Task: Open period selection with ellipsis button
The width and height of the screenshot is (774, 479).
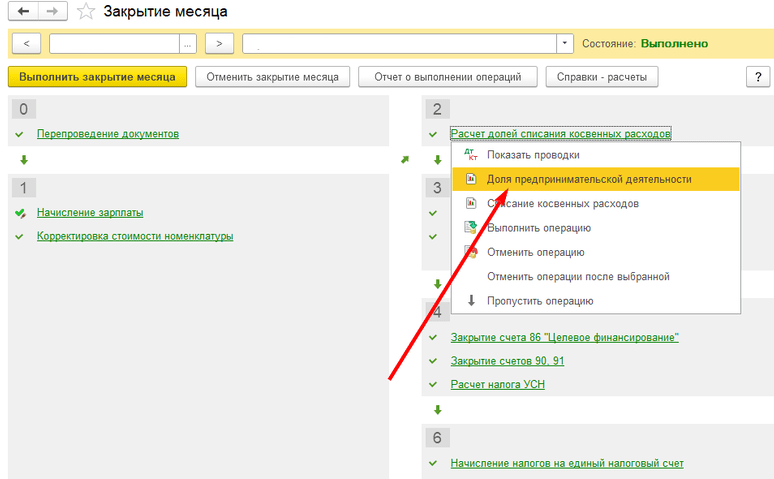Action: point(188,44)
